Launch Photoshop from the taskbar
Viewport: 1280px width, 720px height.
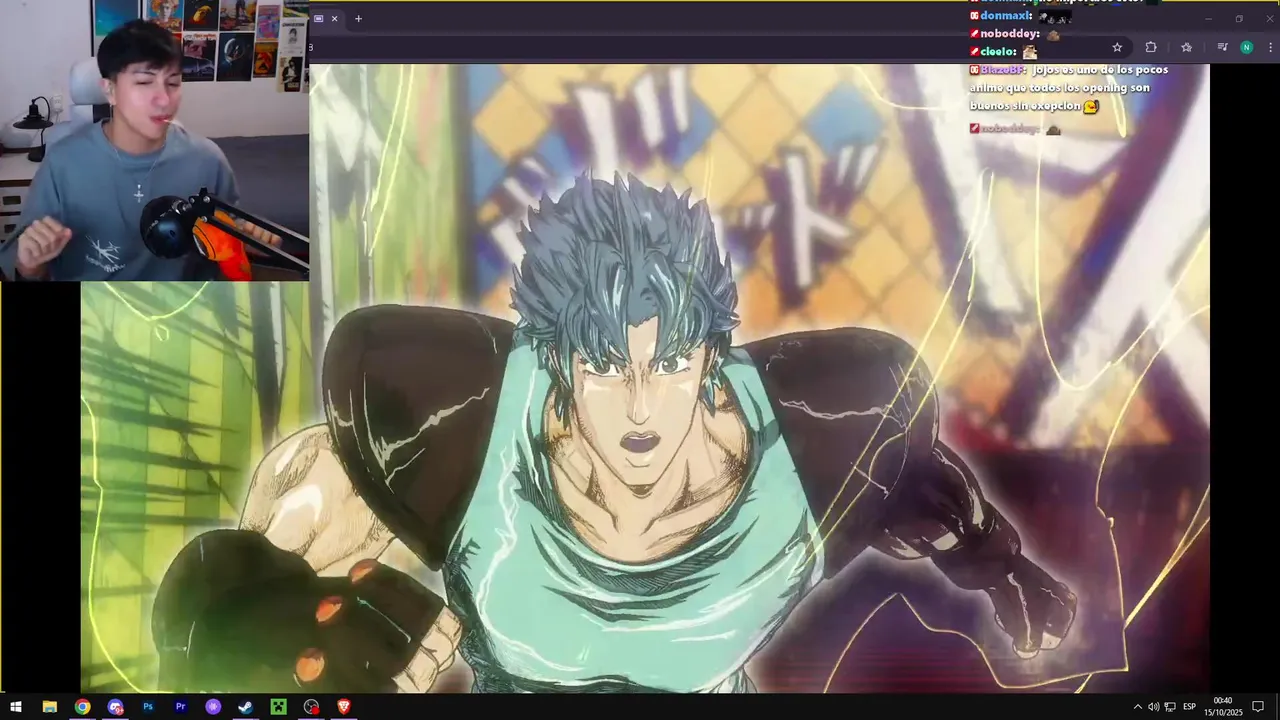[148, 707]
